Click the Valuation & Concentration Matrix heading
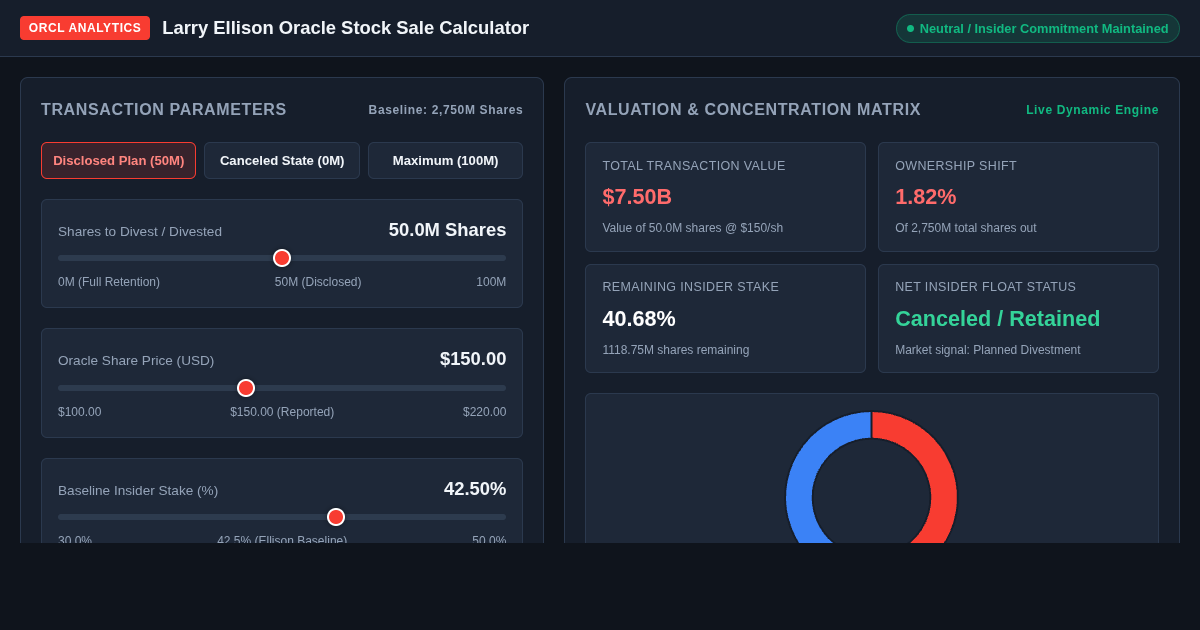Screen dimensions: 1200x630 click(753, 110)
